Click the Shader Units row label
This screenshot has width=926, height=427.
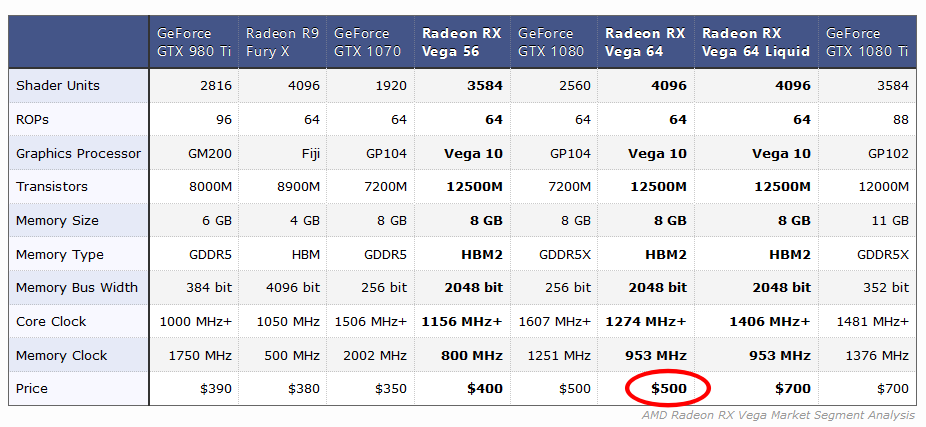coord(58,86)
